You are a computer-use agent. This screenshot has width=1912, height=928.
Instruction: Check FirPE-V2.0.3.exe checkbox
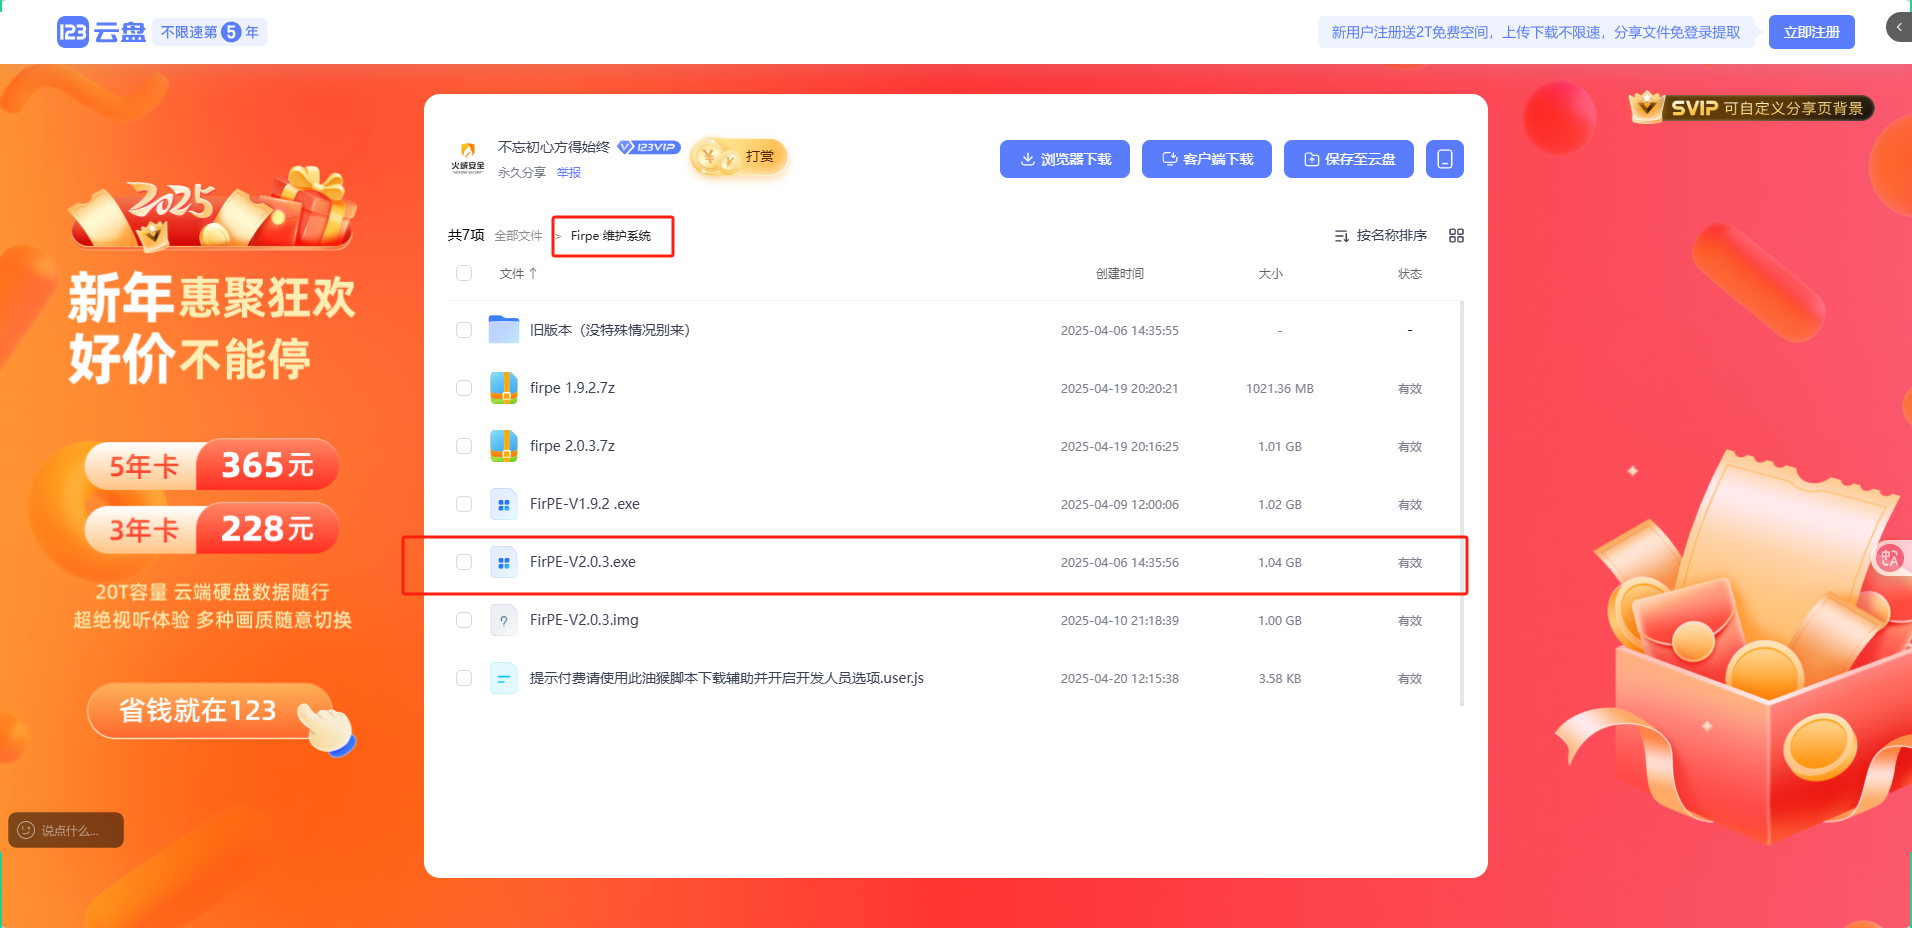tap(464, 562)
